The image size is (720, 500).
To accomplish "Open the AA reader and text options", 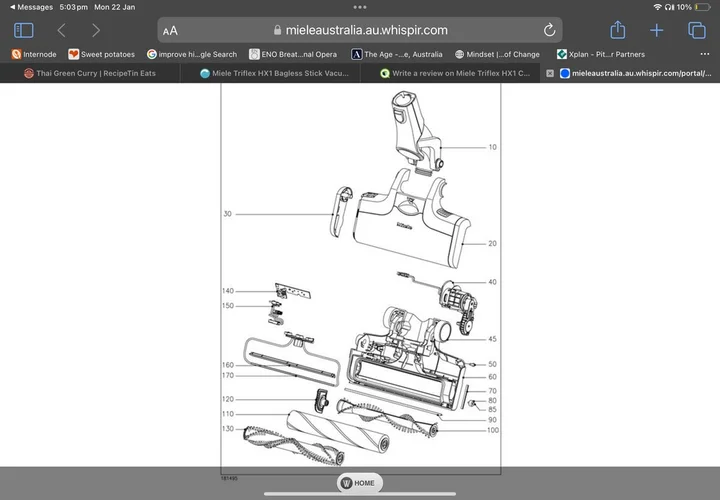I will (170, 31).
